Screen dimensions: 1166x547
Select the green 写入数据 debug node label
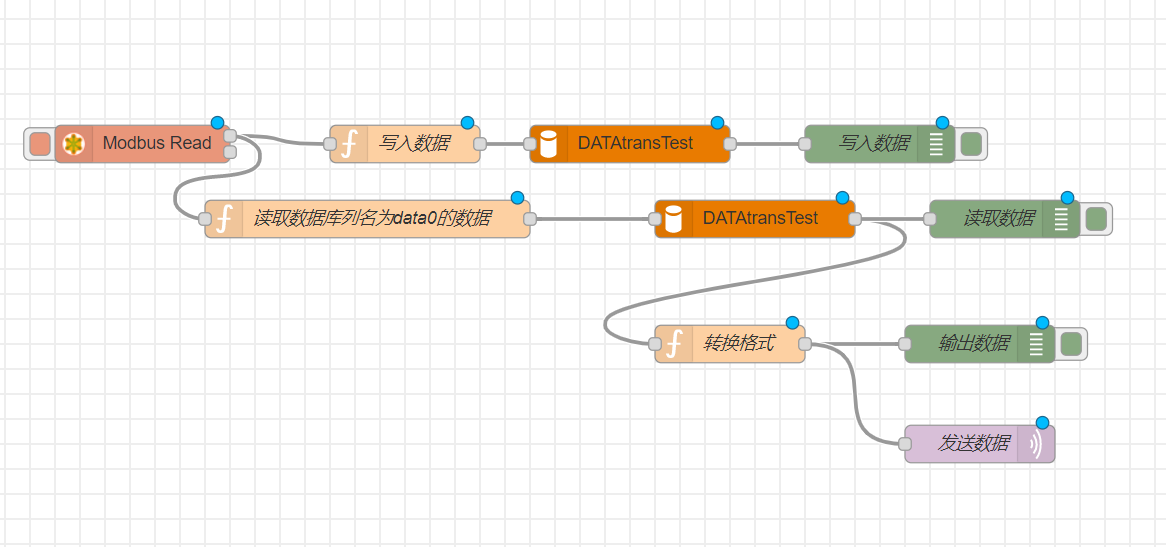tap(874, 143)
